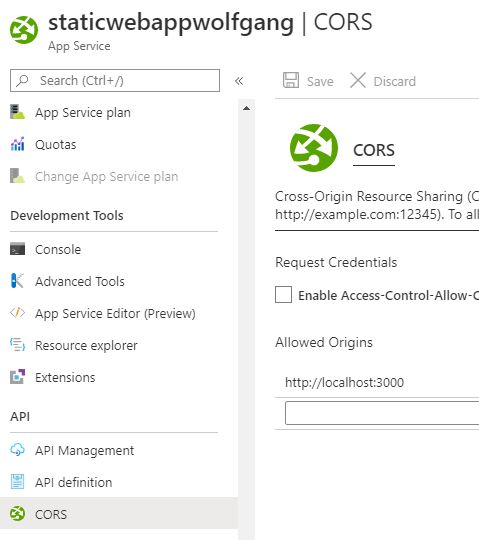Screen dimensions: 479x540
Task: Open Extensions menu item
Action: point(65,377)
